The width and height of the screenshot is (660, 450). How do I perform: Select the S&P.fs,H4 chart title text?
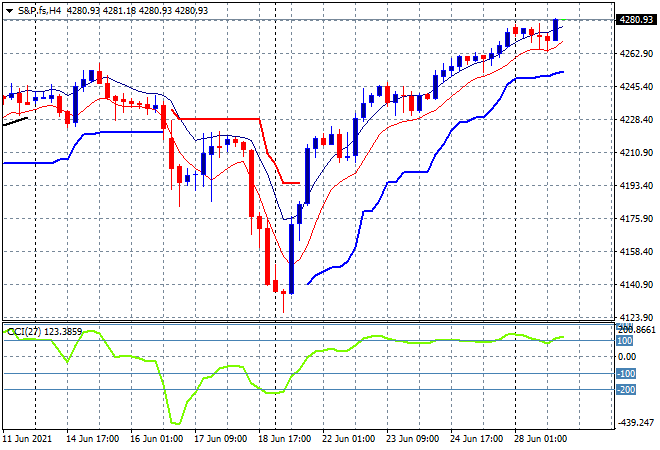(40, 11)
